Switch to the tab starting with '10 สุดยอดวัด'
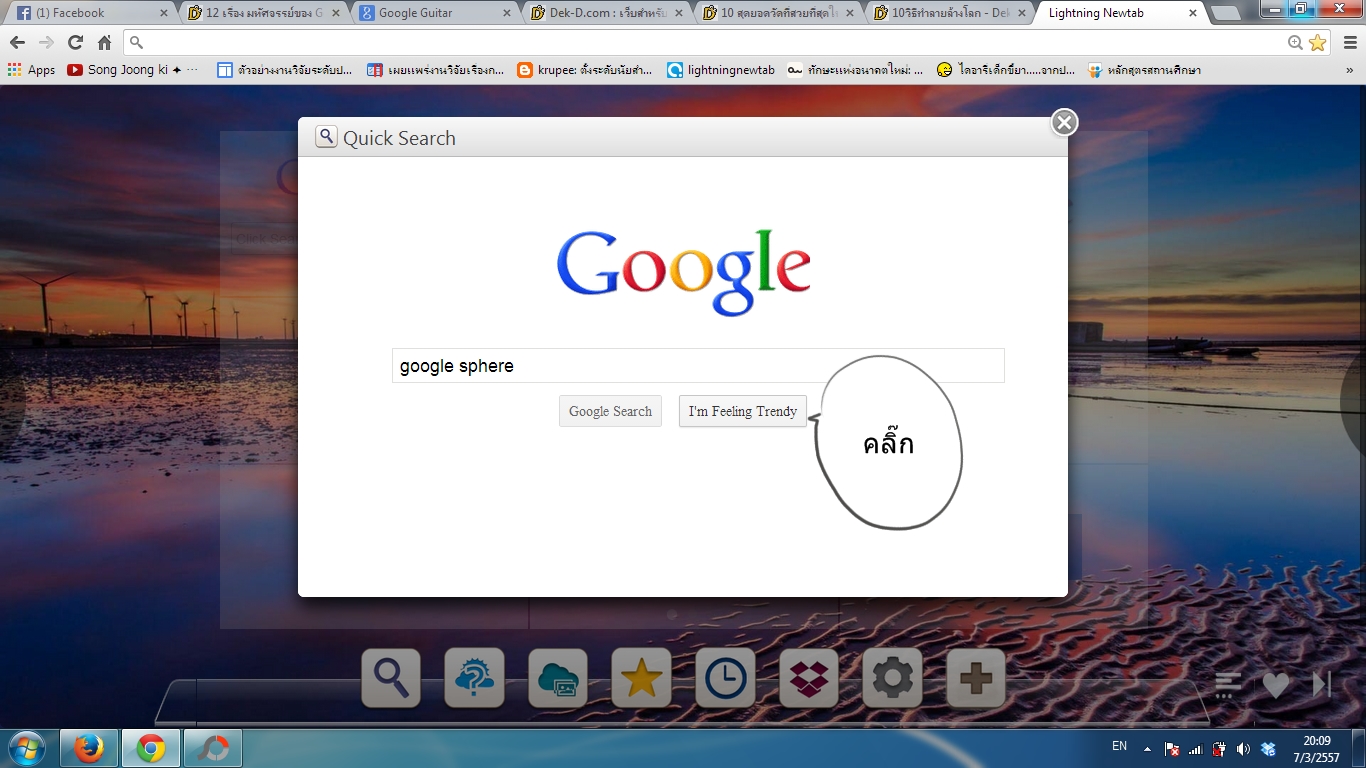The width and height of the screenshot is (1366, 768). click(778, 13)
